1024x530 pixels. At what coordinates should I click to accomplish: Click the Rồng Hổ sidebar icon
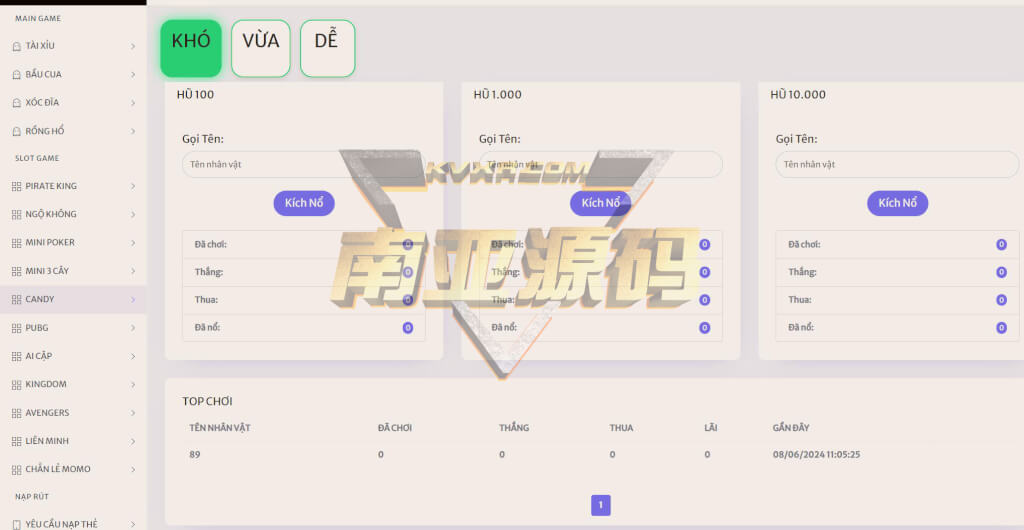(x=16, y=131)
